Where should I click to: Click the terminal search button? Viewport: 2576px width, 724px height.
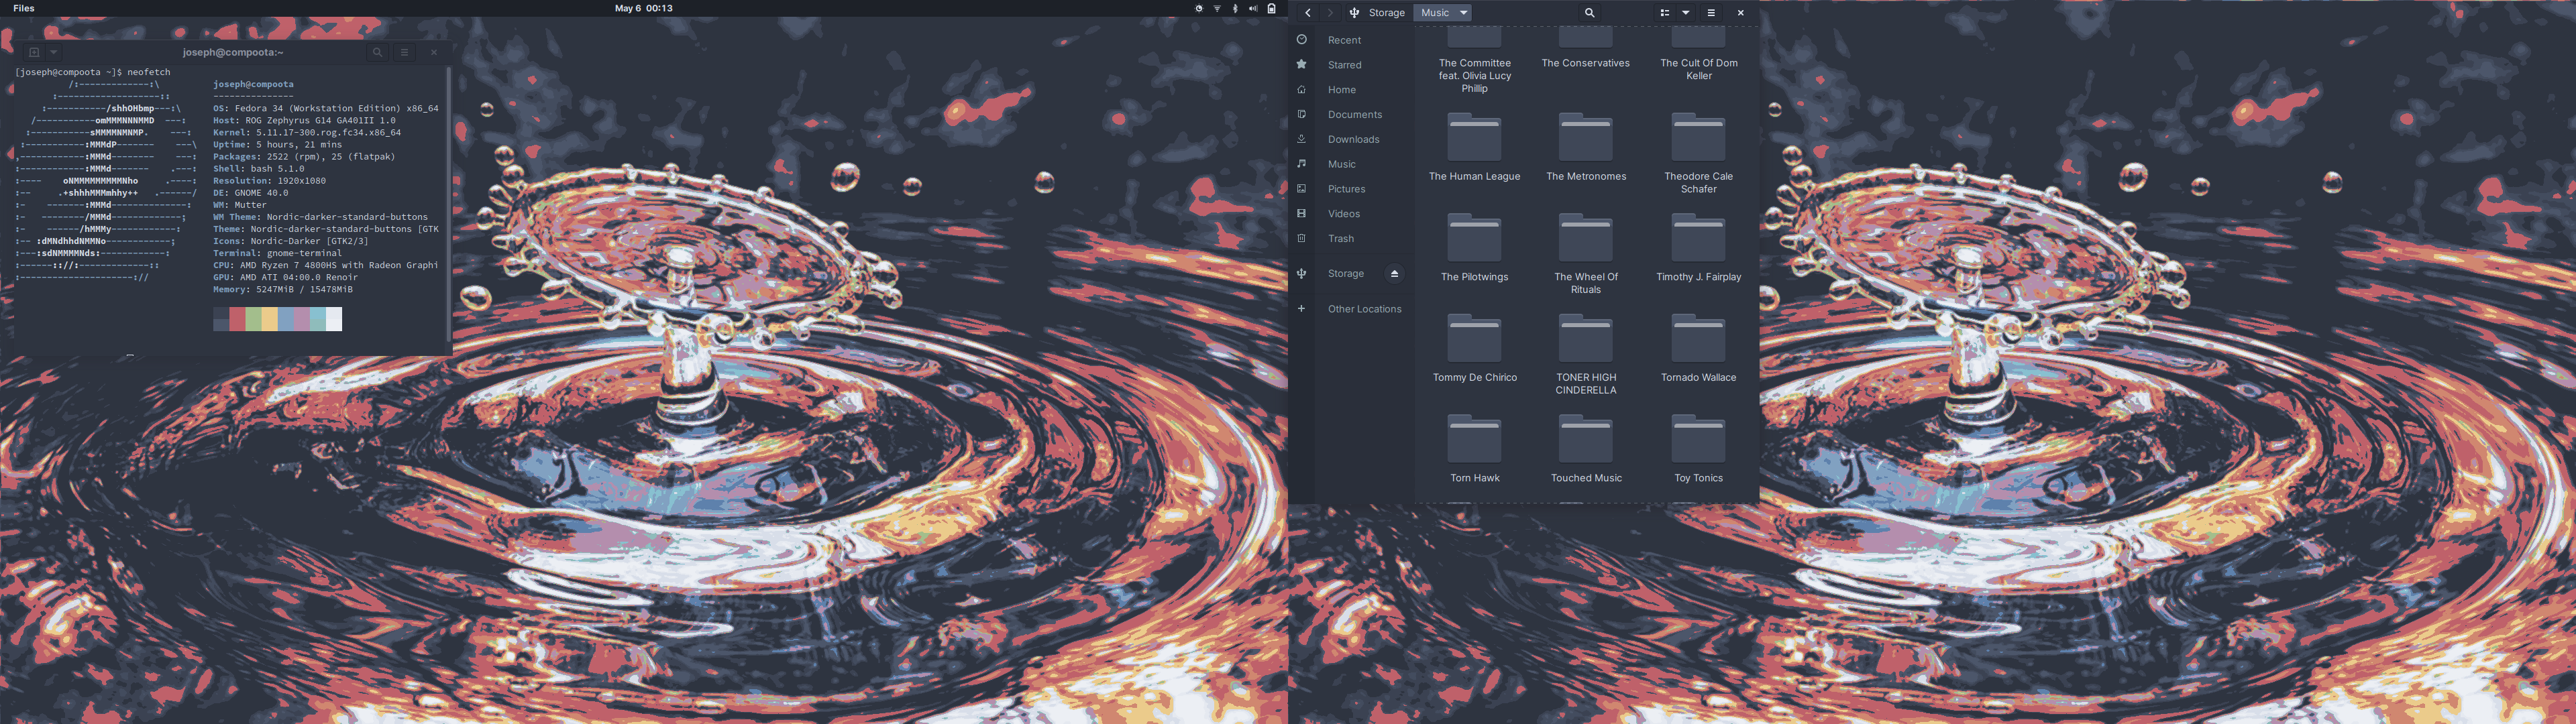point(377,52)
